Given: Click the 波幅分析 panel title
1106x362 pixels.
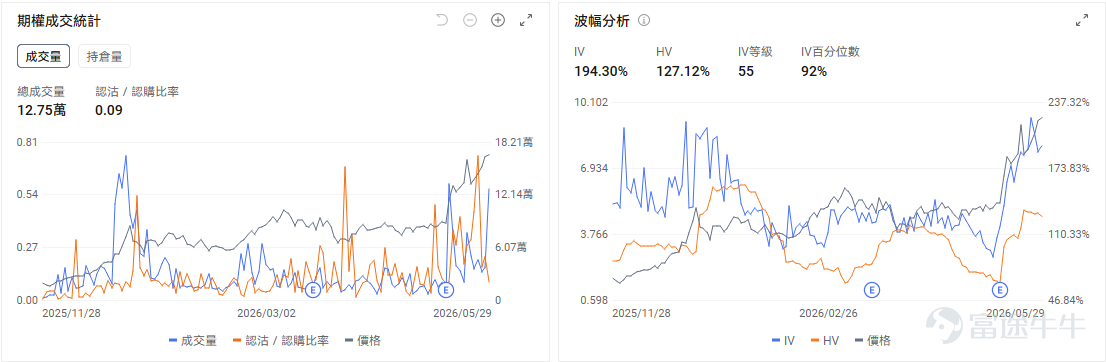Looking at the screenshot, I should click(602, 21).
